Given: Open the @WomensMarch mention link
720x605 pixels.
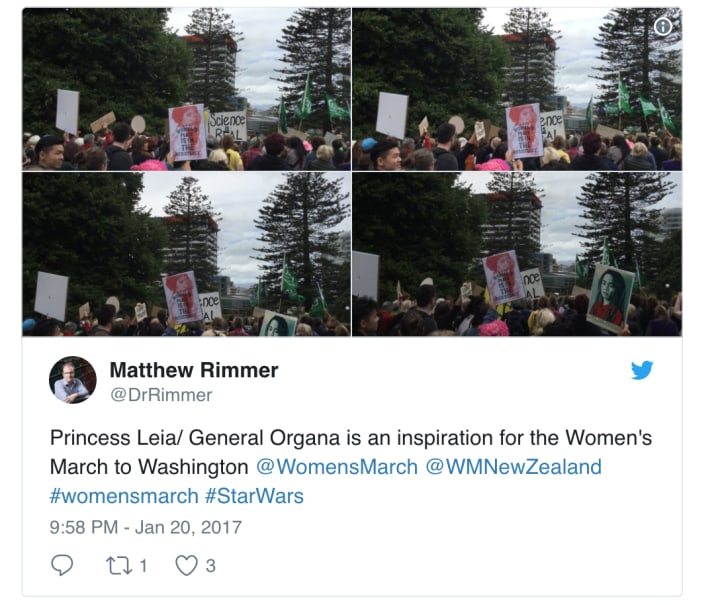Looking at the screenshot, I should point(337,467).
